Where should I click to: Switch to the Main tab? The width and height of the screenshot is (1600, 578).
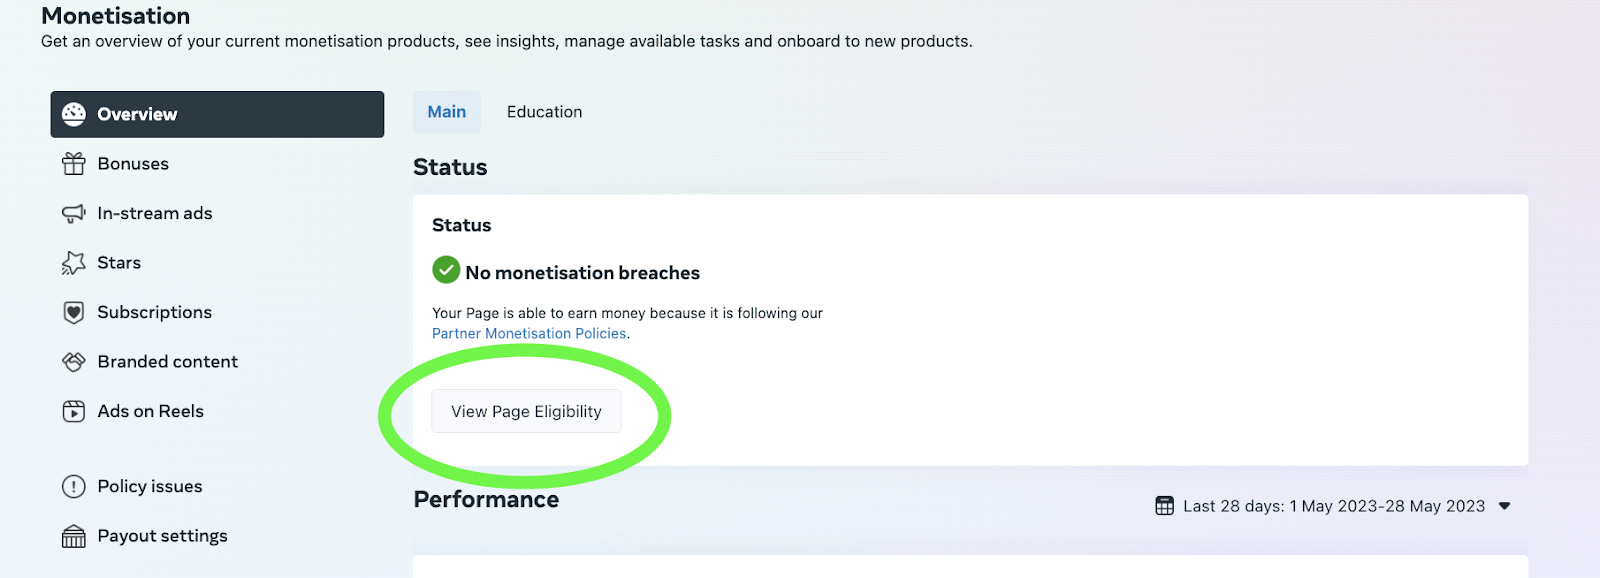(447, 112)
